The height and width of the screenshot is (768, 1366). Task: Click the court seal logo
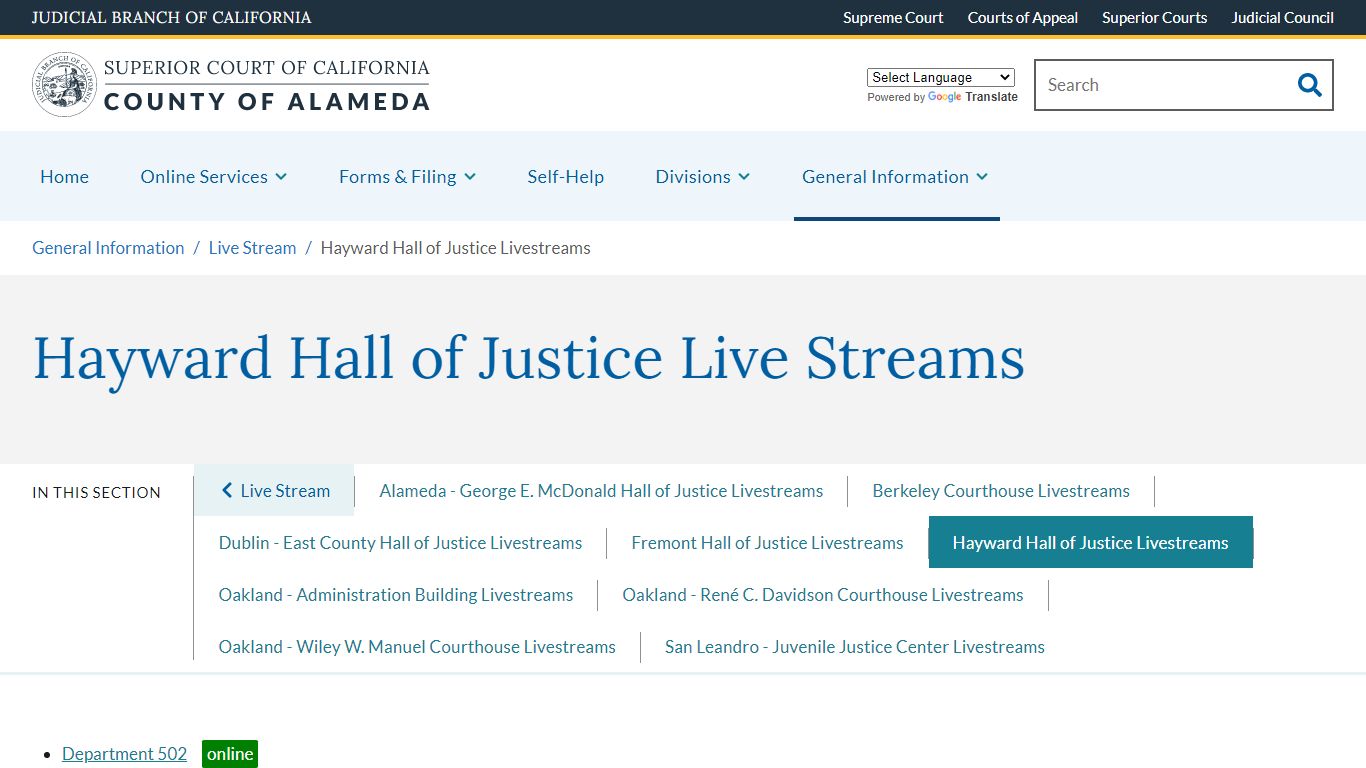pyautogui.click(x=65, y=85)
